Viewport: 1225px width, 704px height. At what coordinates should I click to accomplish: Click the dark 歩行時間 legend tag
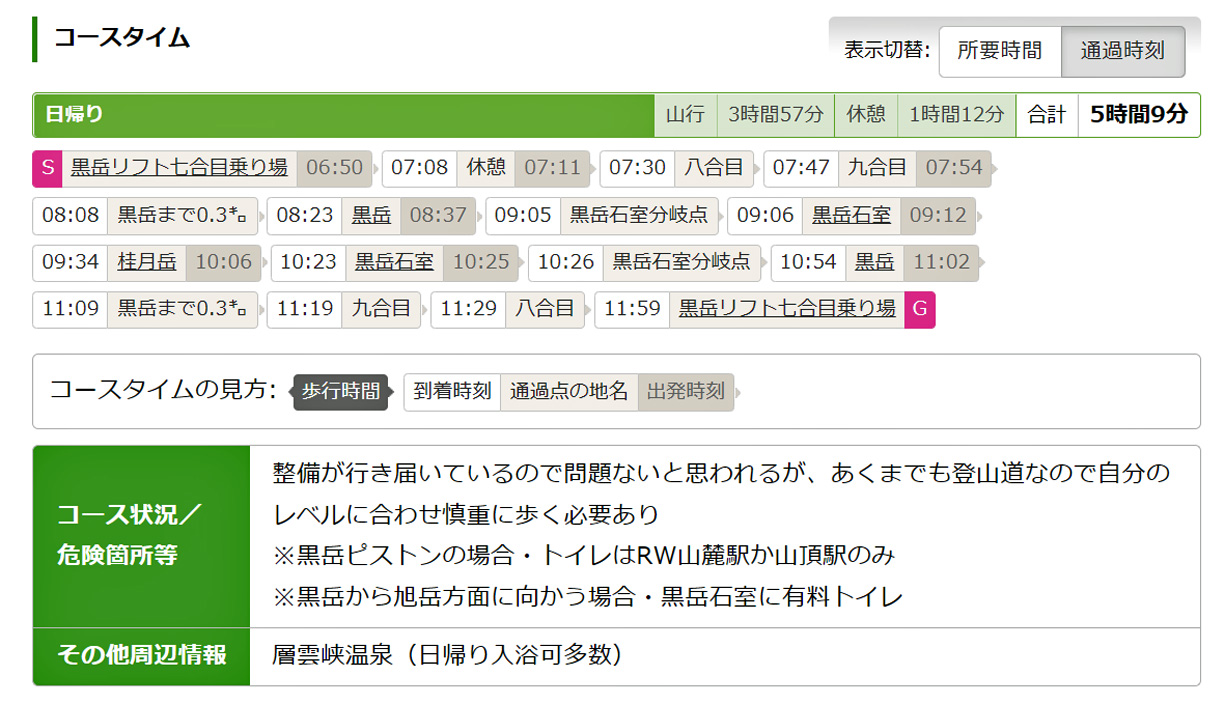click(340, 392)
